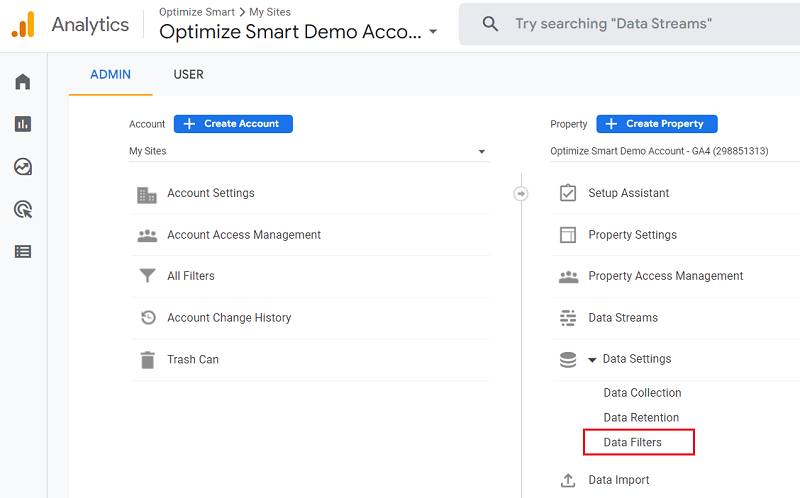This screenshot has height=498, width=800.
Task: Open the Configure list icon in sidebar
Action: 23,252
